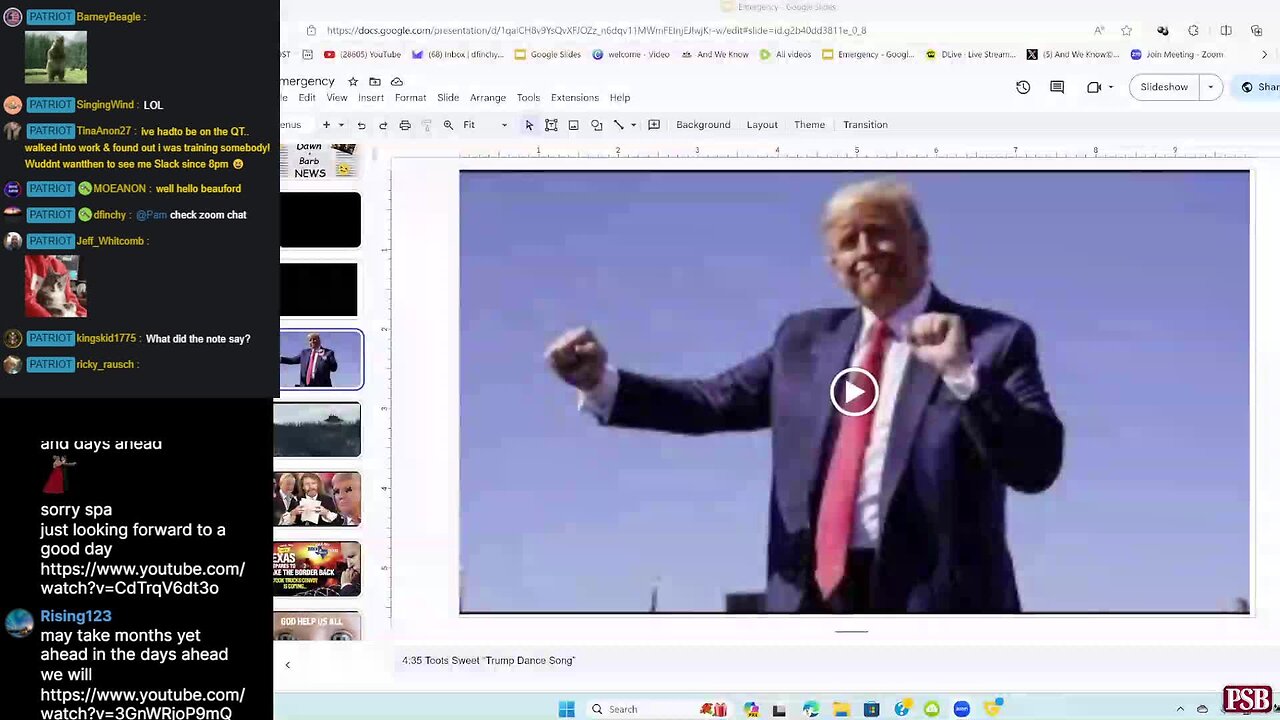Open the Fit zoom dropdown

click(x=484, y=125)
